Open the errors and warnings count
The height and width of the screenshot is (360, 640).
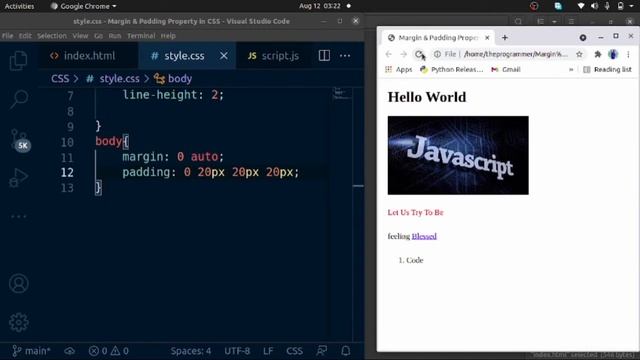pyautogui.click(x=109, y=351)
